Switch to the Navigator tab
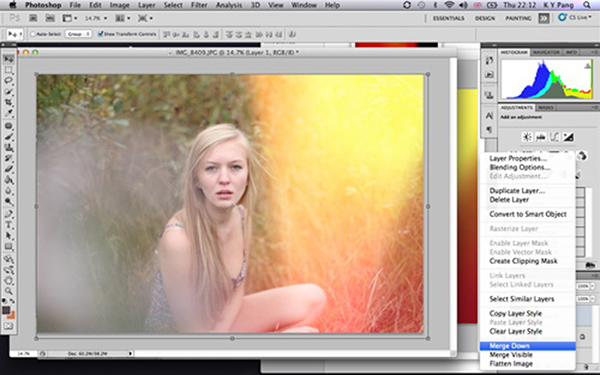 coord(546,52)
